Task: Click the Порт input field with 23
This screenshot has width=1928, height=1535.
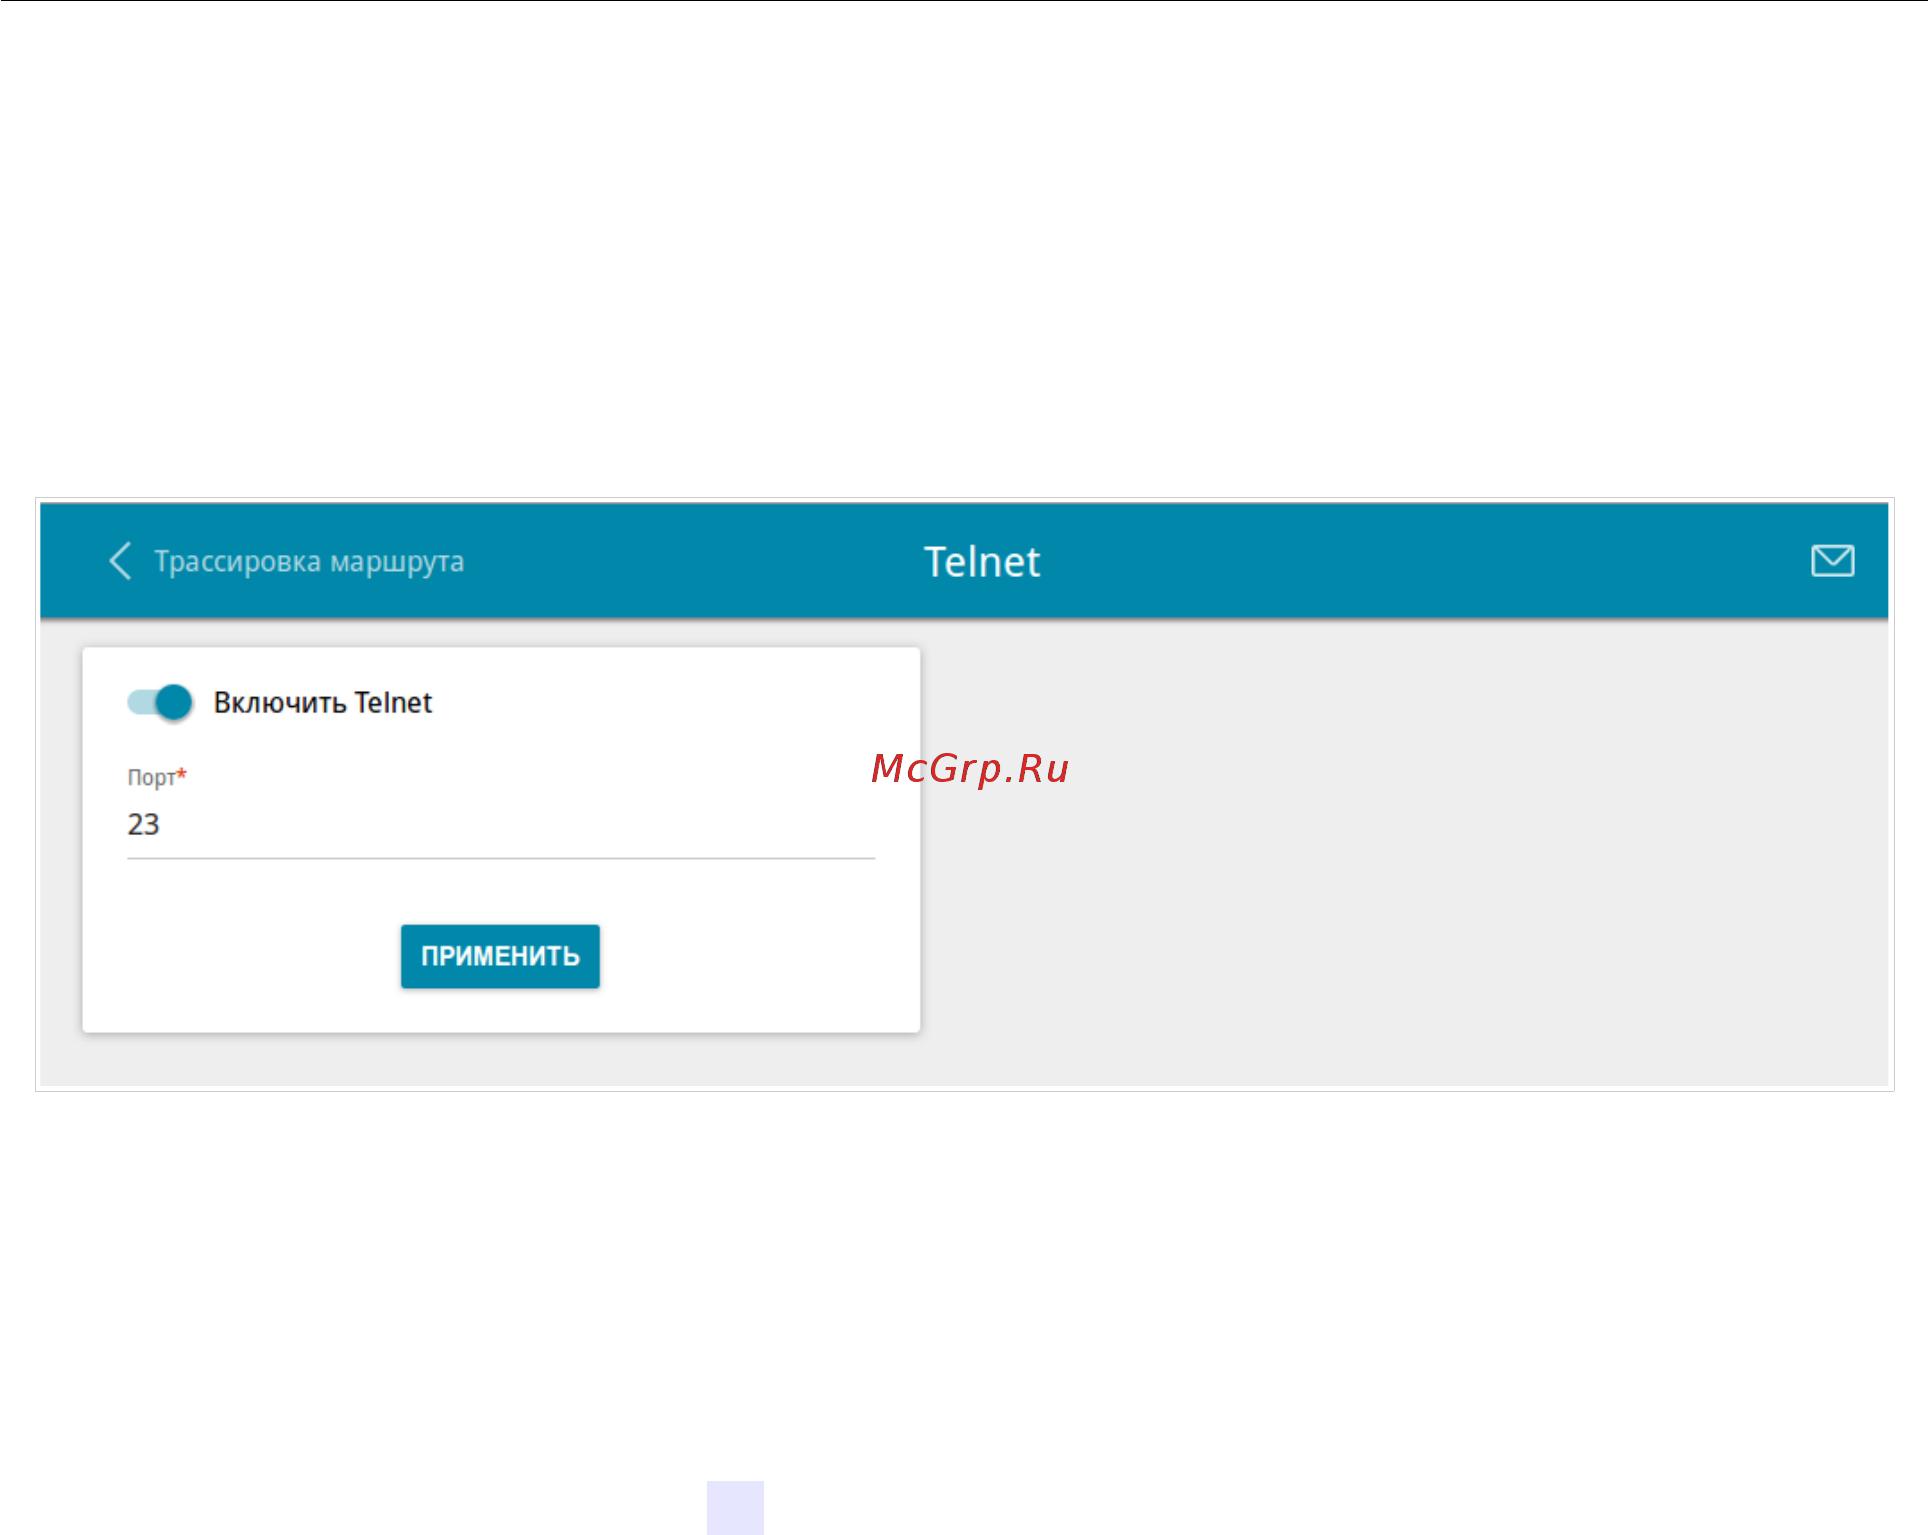Action: click(x=501, y=825)
